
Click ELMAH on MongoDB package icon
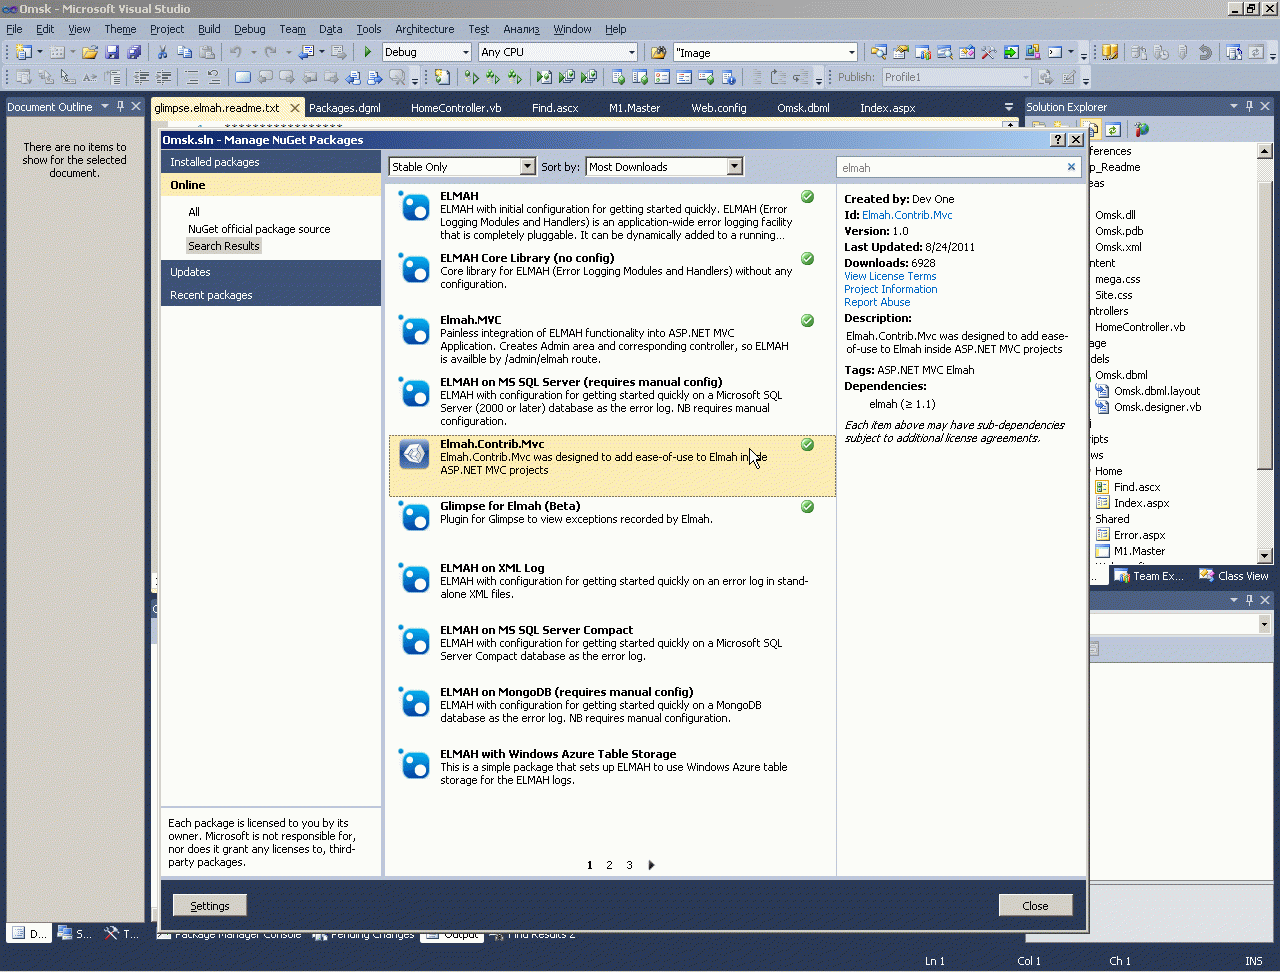pos(414,704)
